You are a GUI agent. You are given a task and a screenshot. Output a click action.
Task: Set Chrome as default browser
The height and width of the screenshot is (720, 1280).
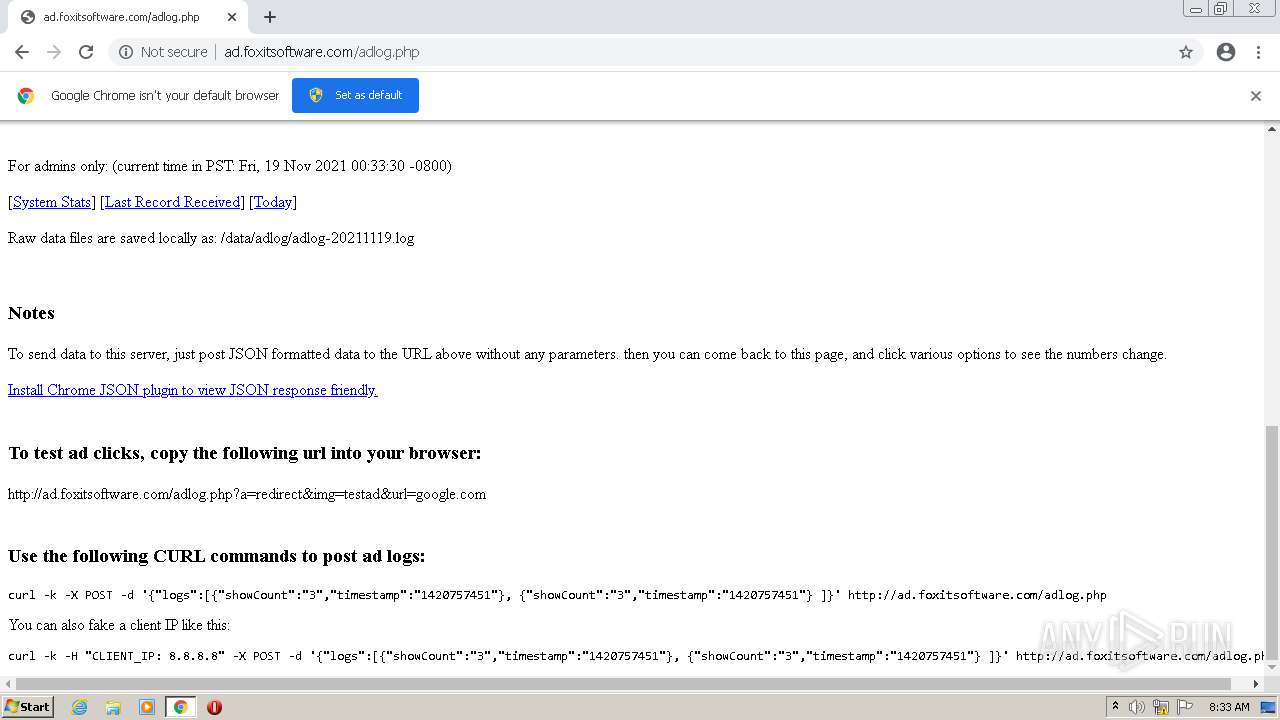[355, 95]
